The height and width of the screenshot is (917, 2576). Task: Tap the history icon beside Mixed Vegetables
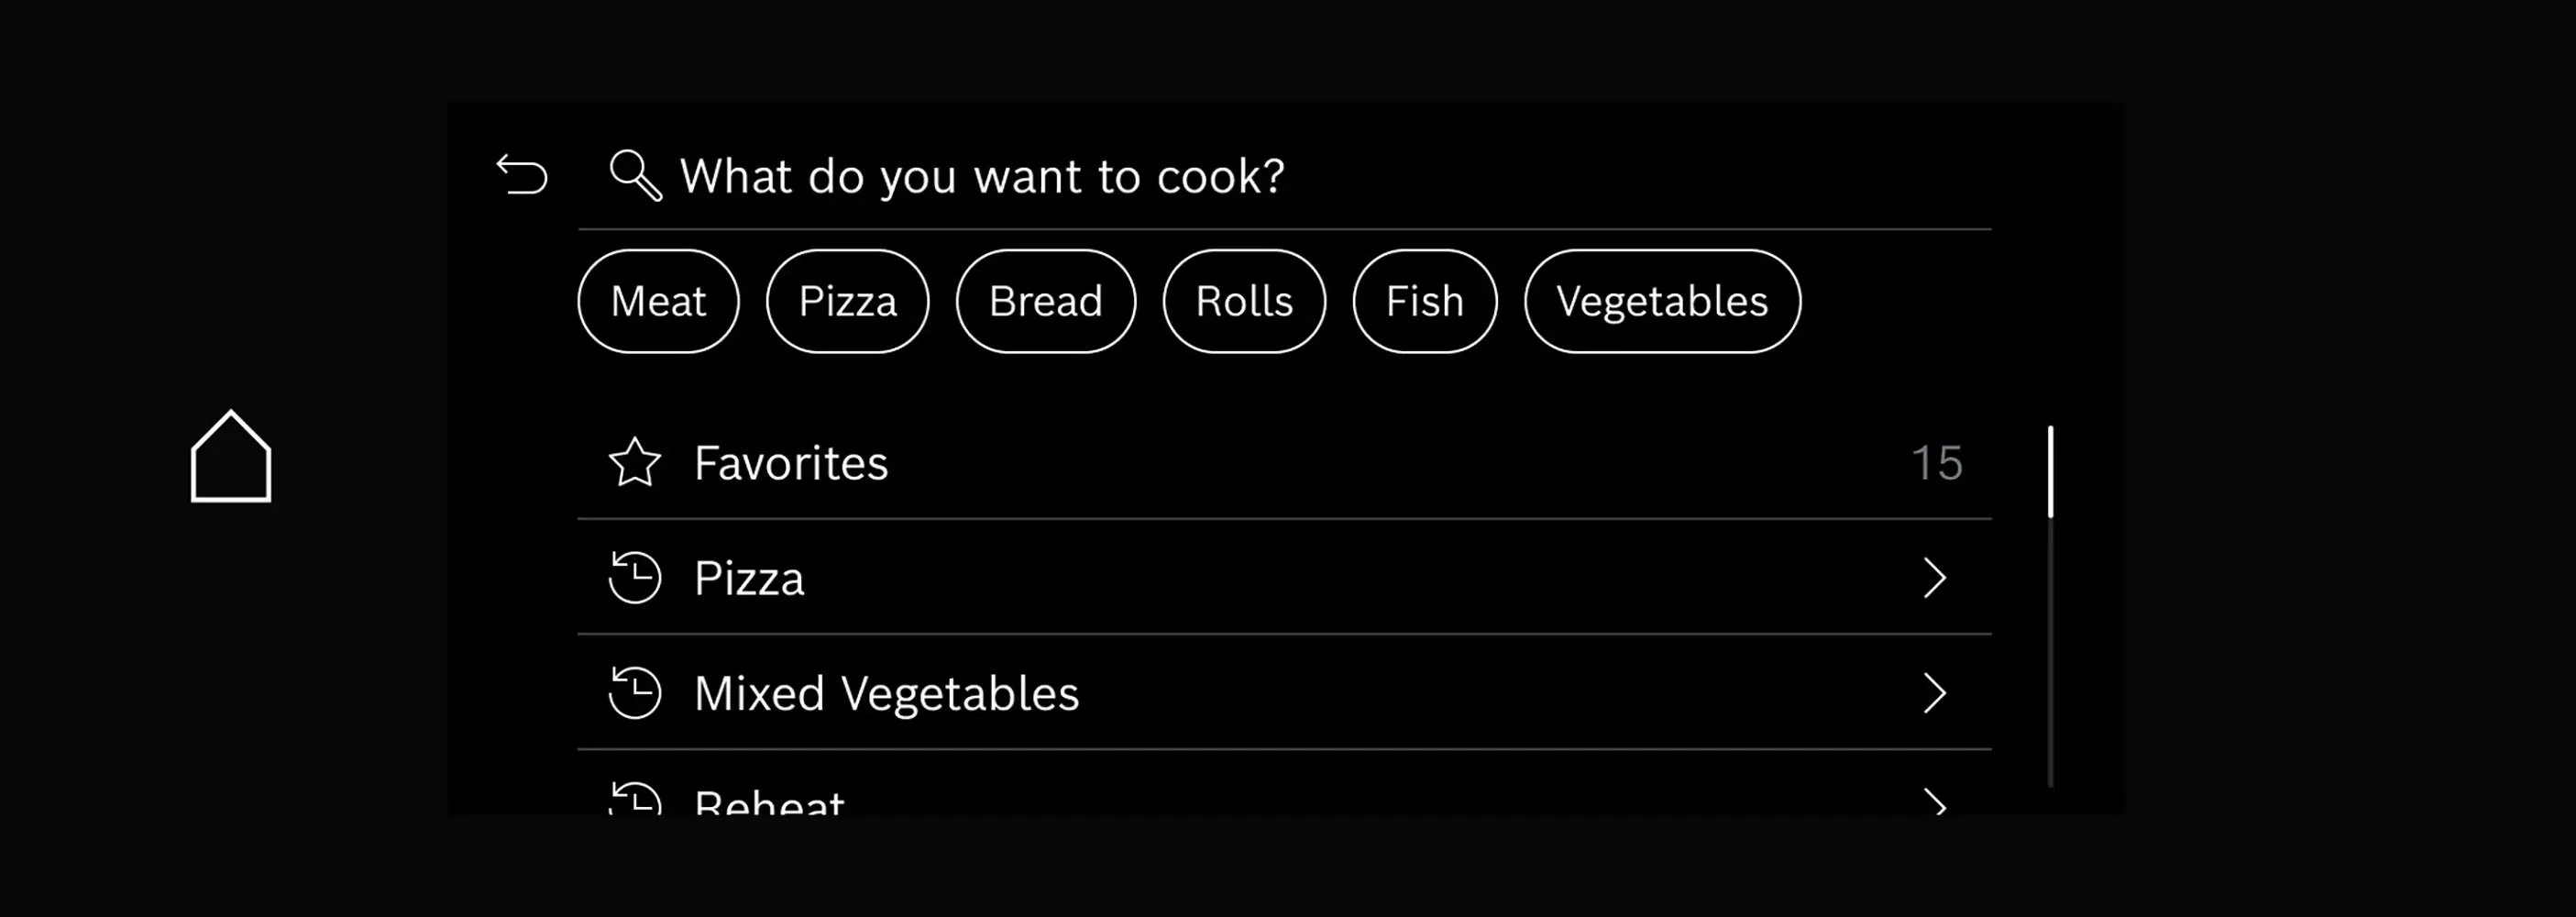point(635,693)
